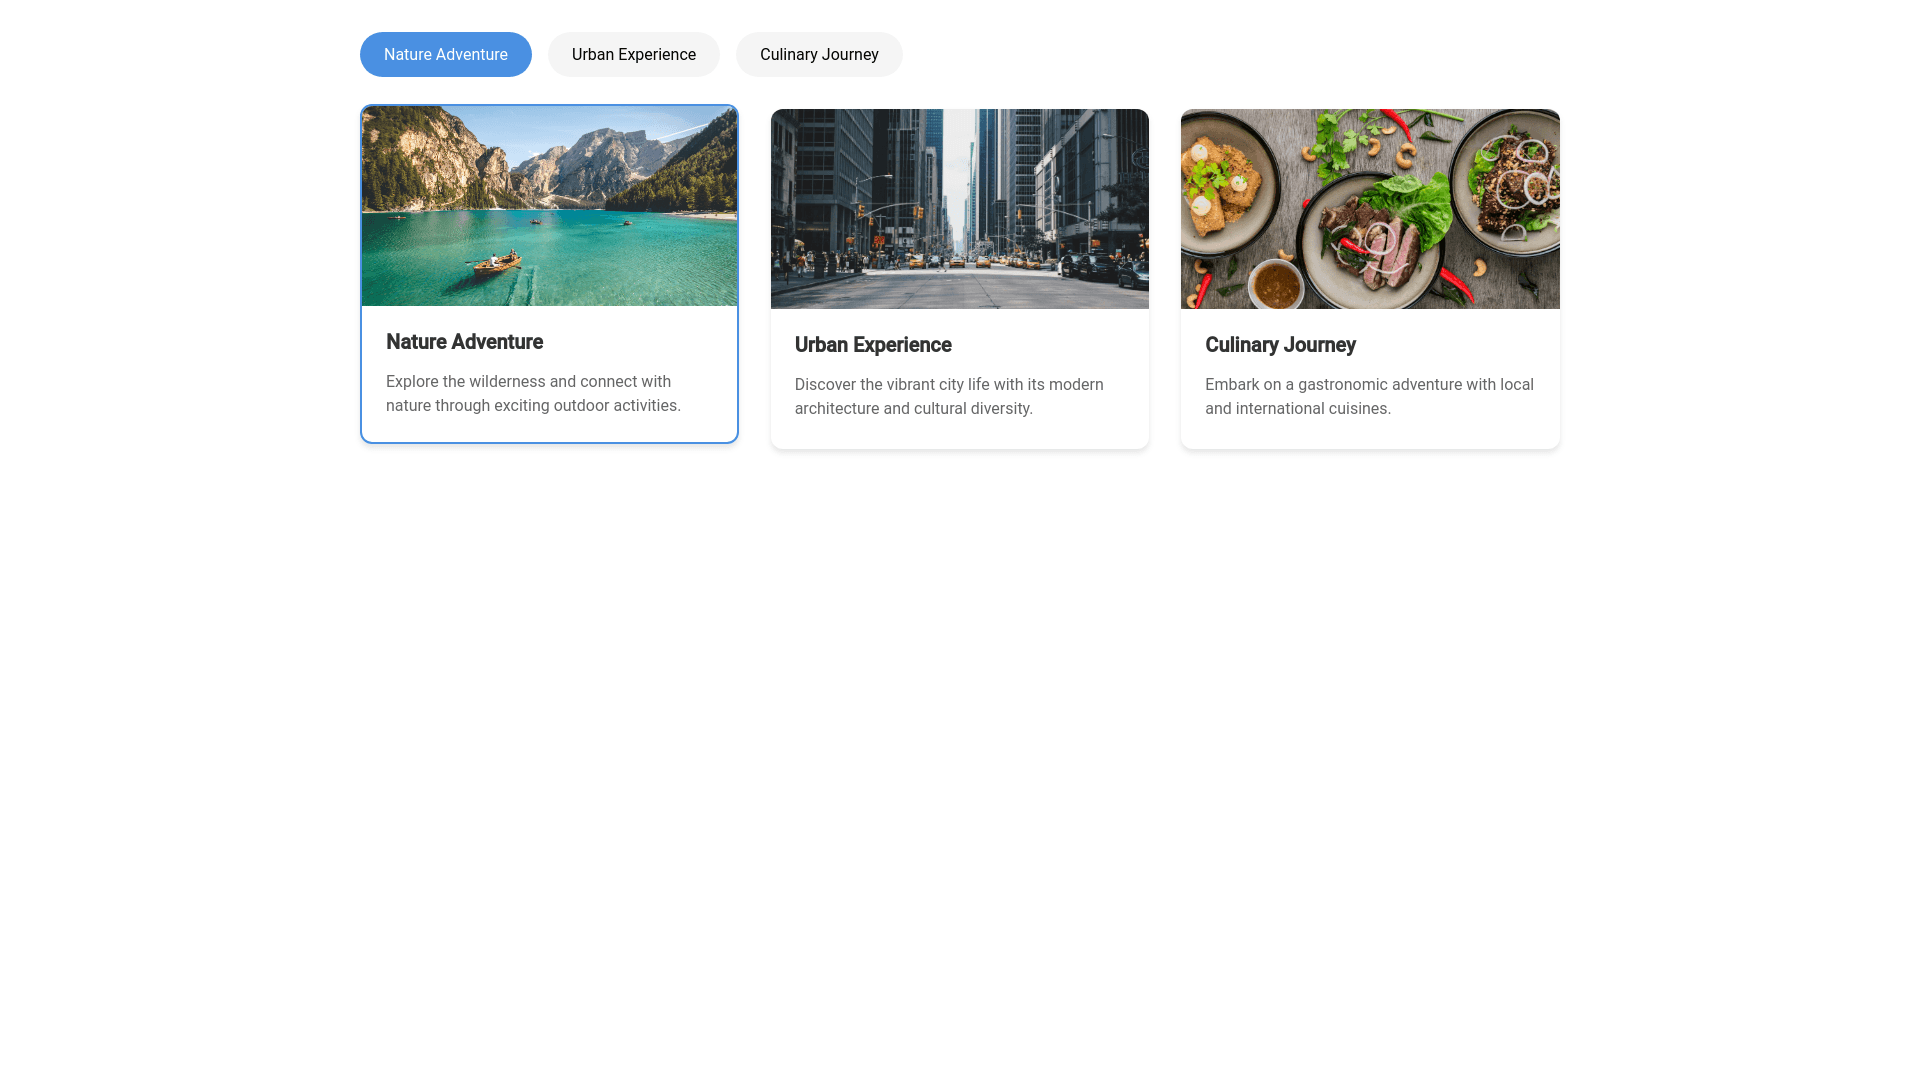This screenshot has width=1920, height=1080.
Task: Click the Urban Experience card heading
Action: 872,345
